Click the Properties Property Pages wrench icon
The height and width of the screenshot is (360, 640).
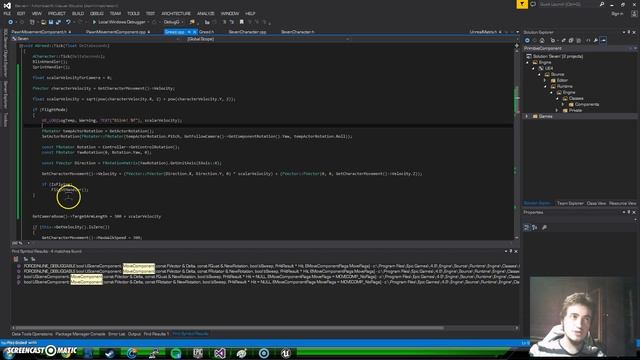(544, 227)
